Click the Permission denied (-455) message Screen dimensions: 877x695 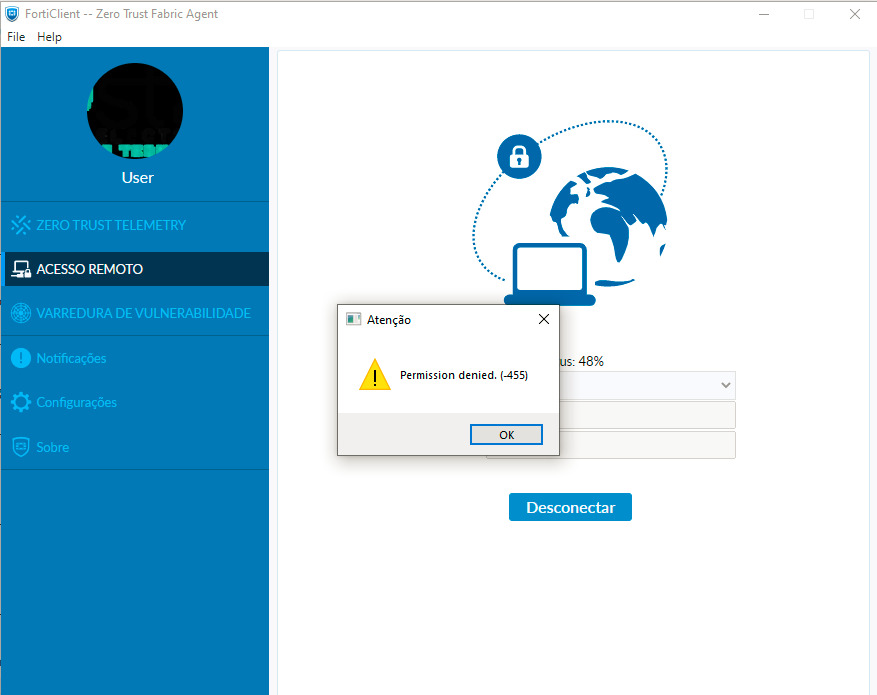tap(464, 375)
